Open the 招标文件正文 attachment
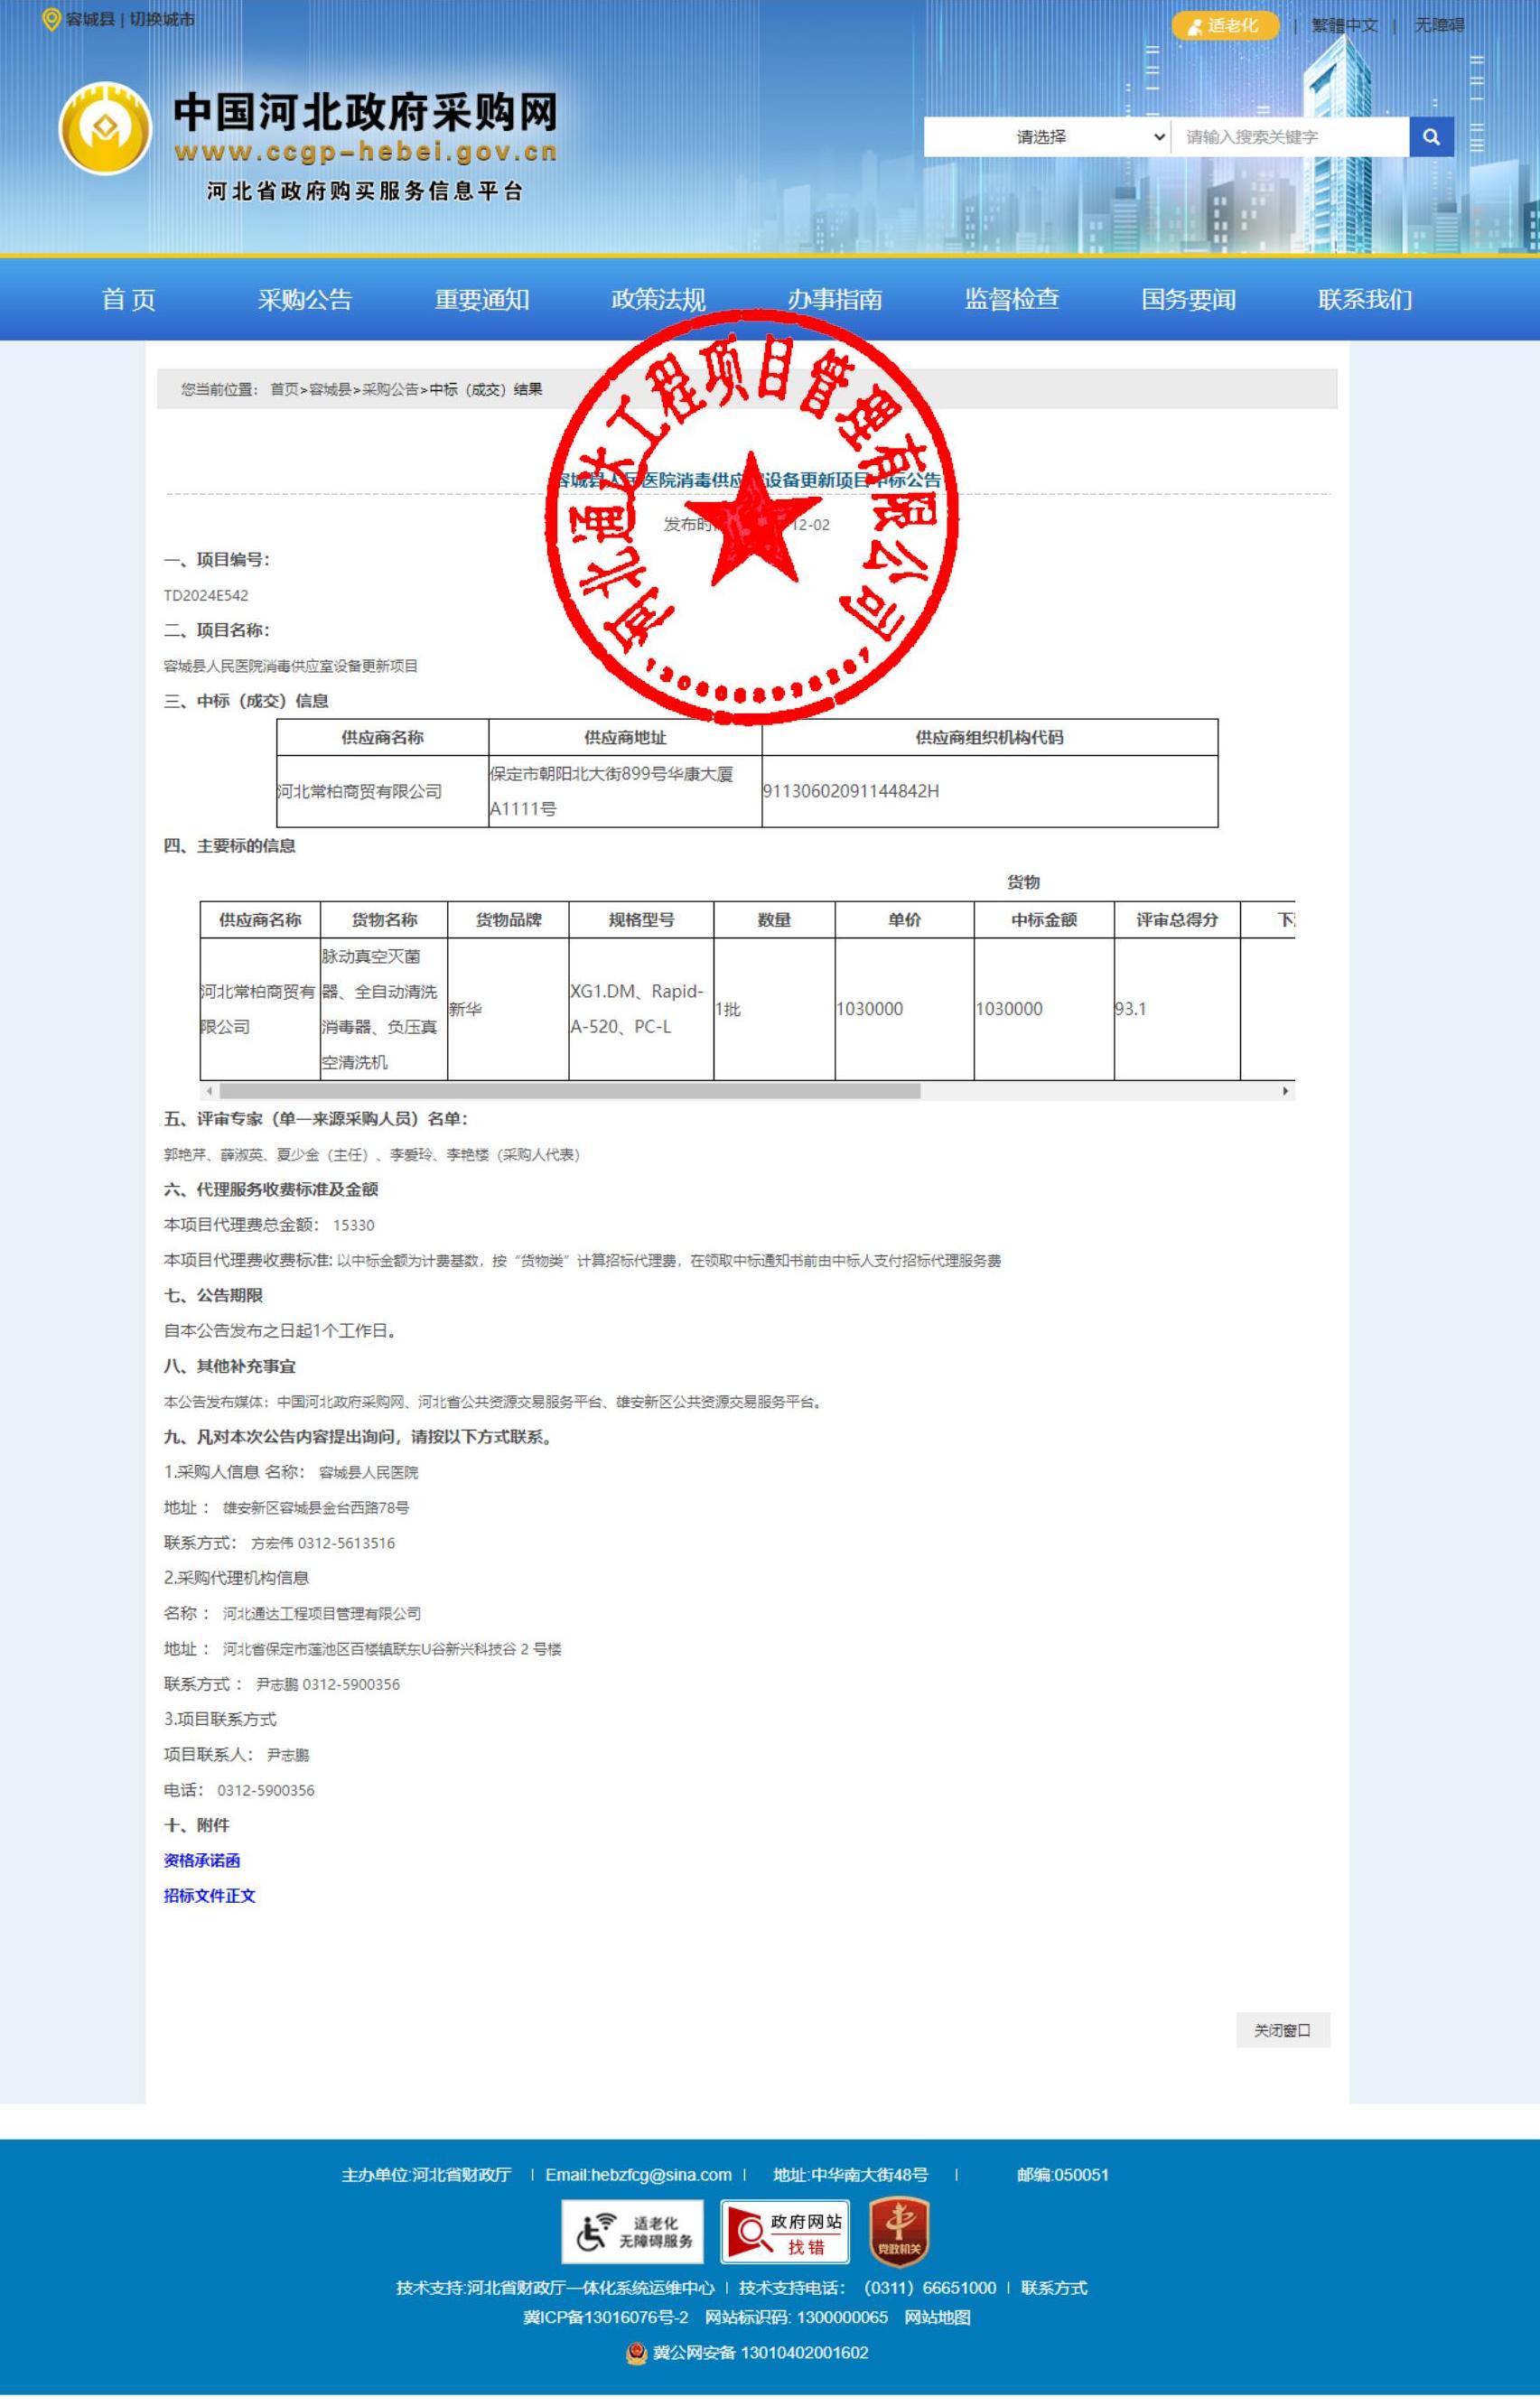 tap(210, 1895)
